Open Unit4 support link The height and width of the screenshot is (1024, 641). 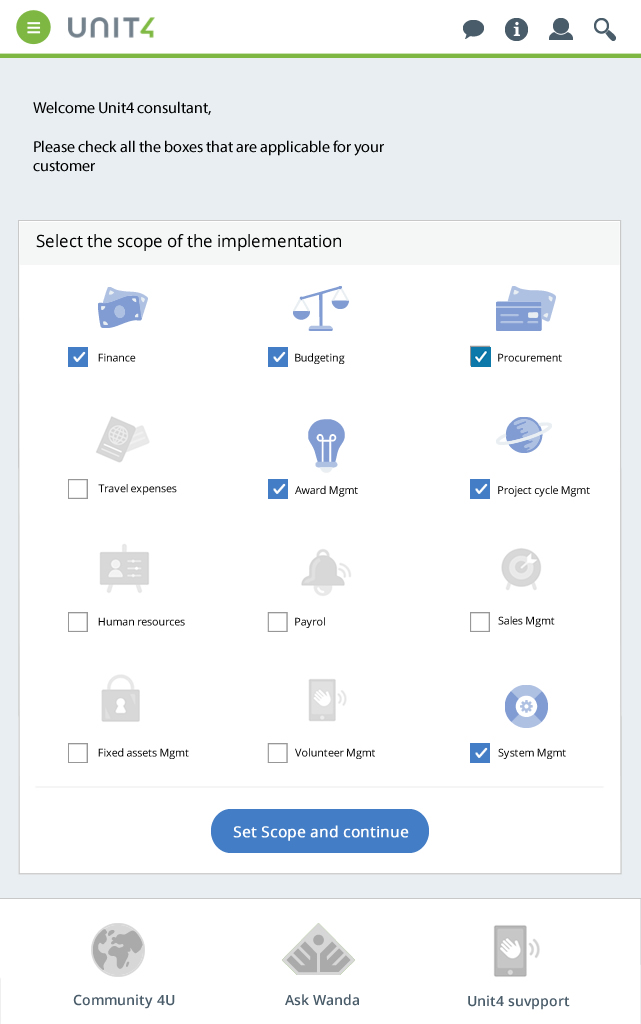tap(518, 967)
